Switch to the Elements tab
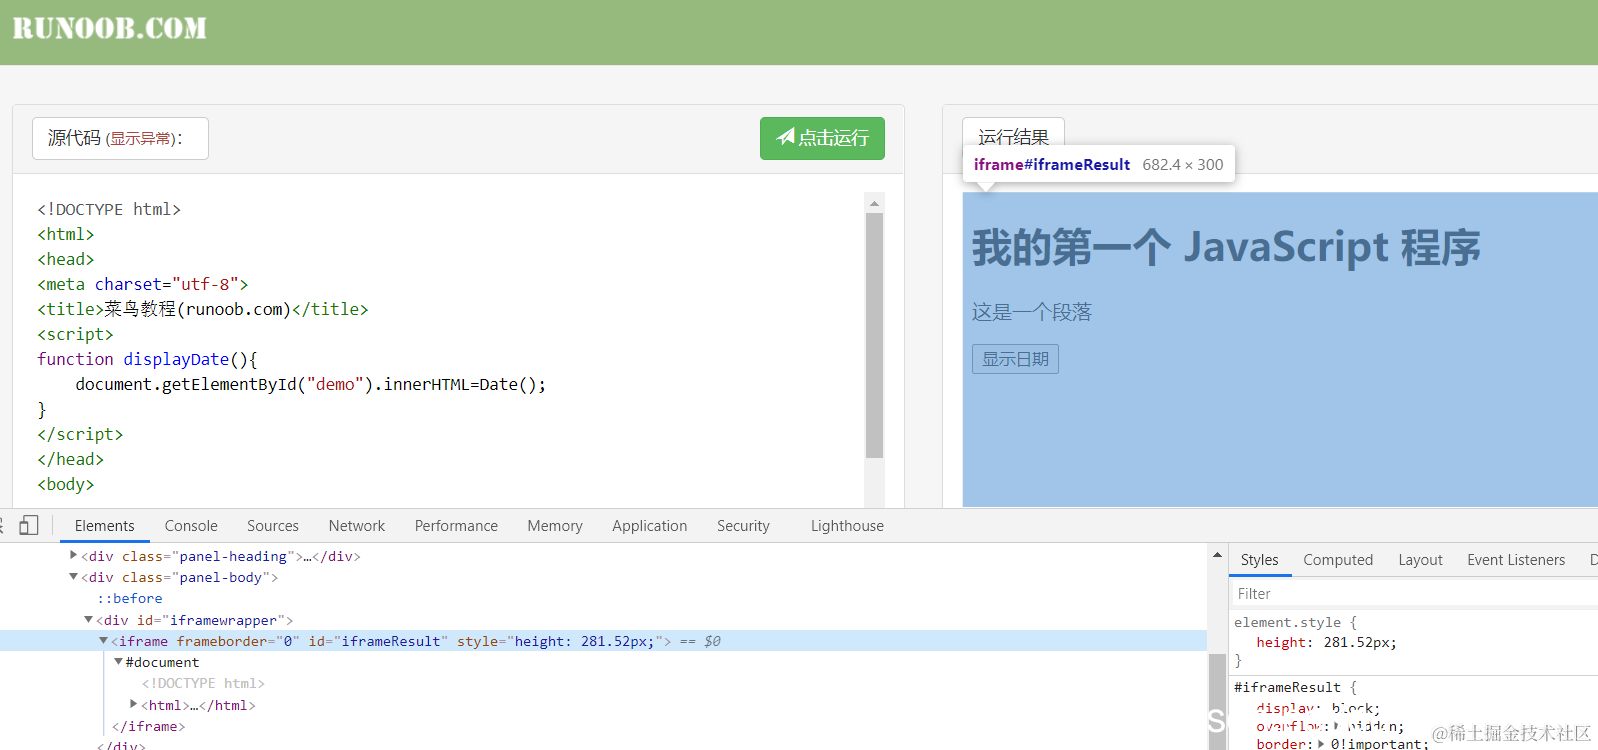 coord(104,526)
